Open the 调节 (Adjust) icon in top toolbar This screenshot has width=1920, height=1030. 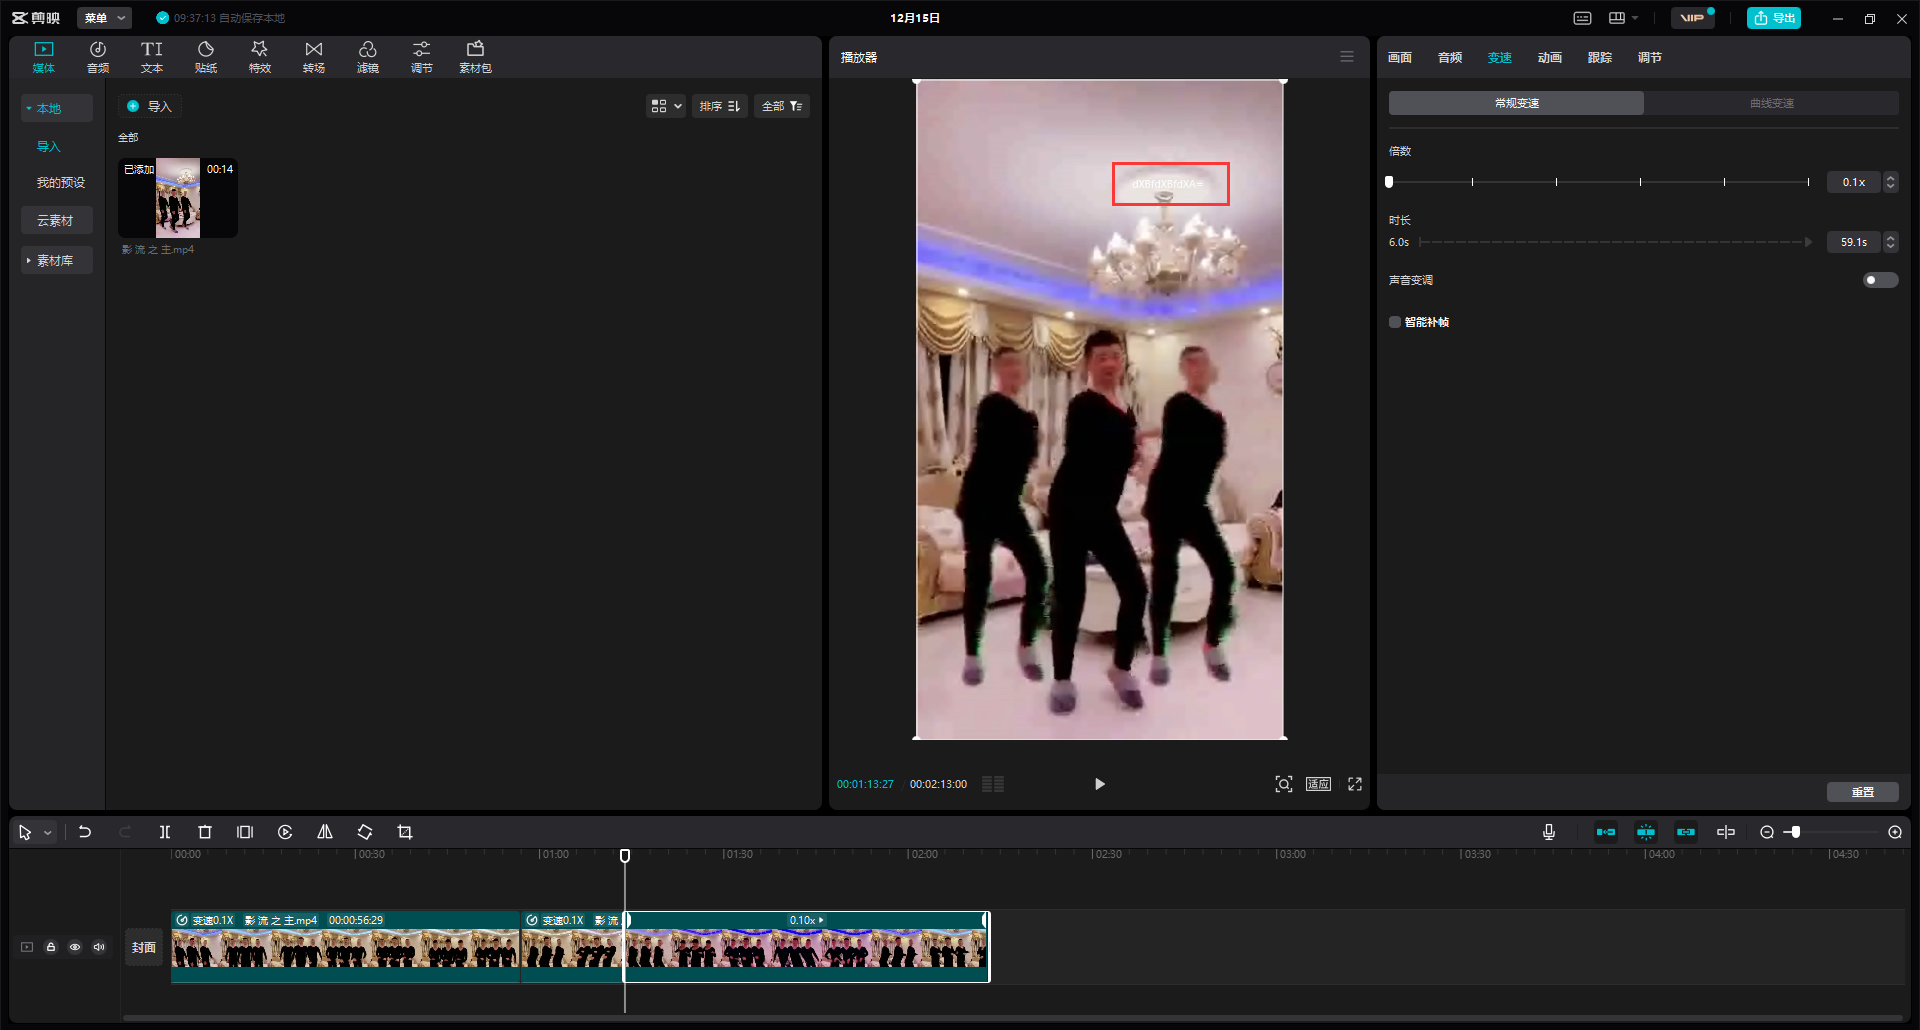point(422,57)
